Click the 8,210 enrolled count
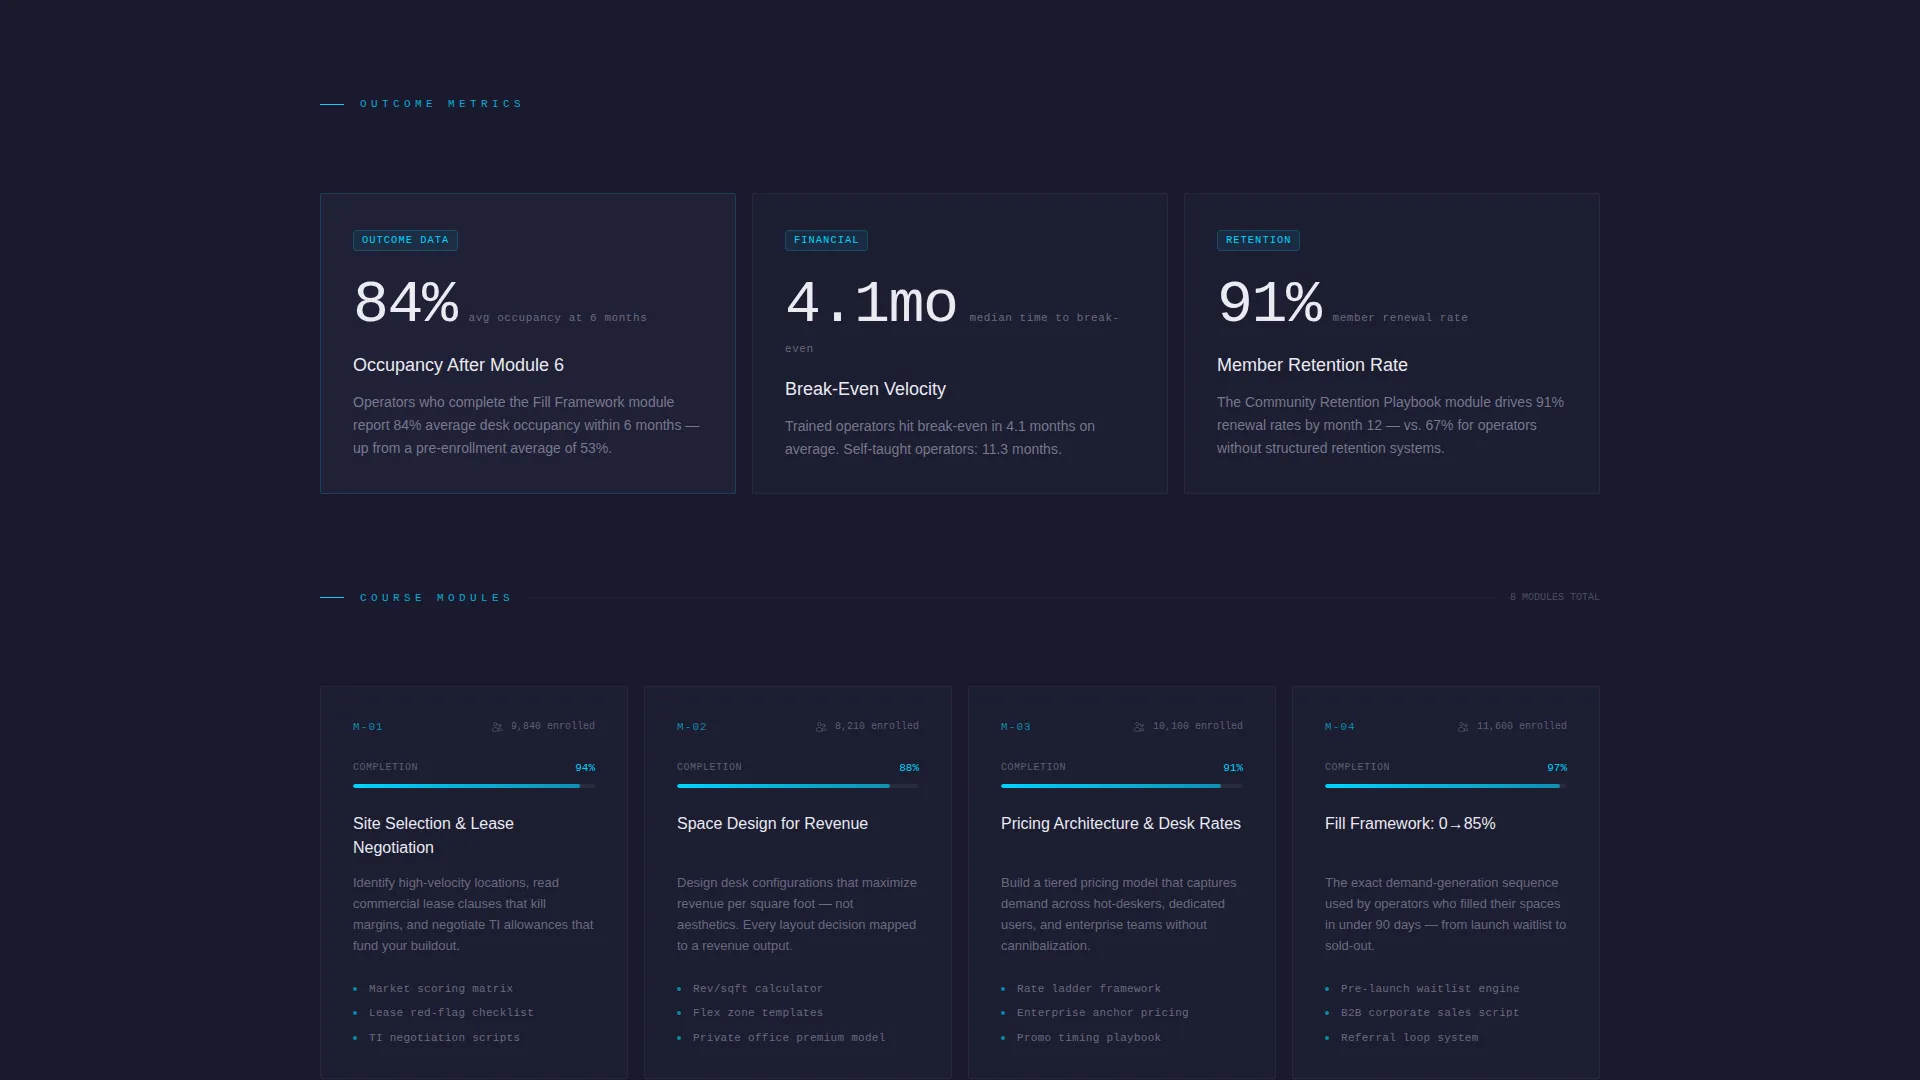Image resolution: width=1920 pixels, height=1080 pixels. tap(877, 726)
